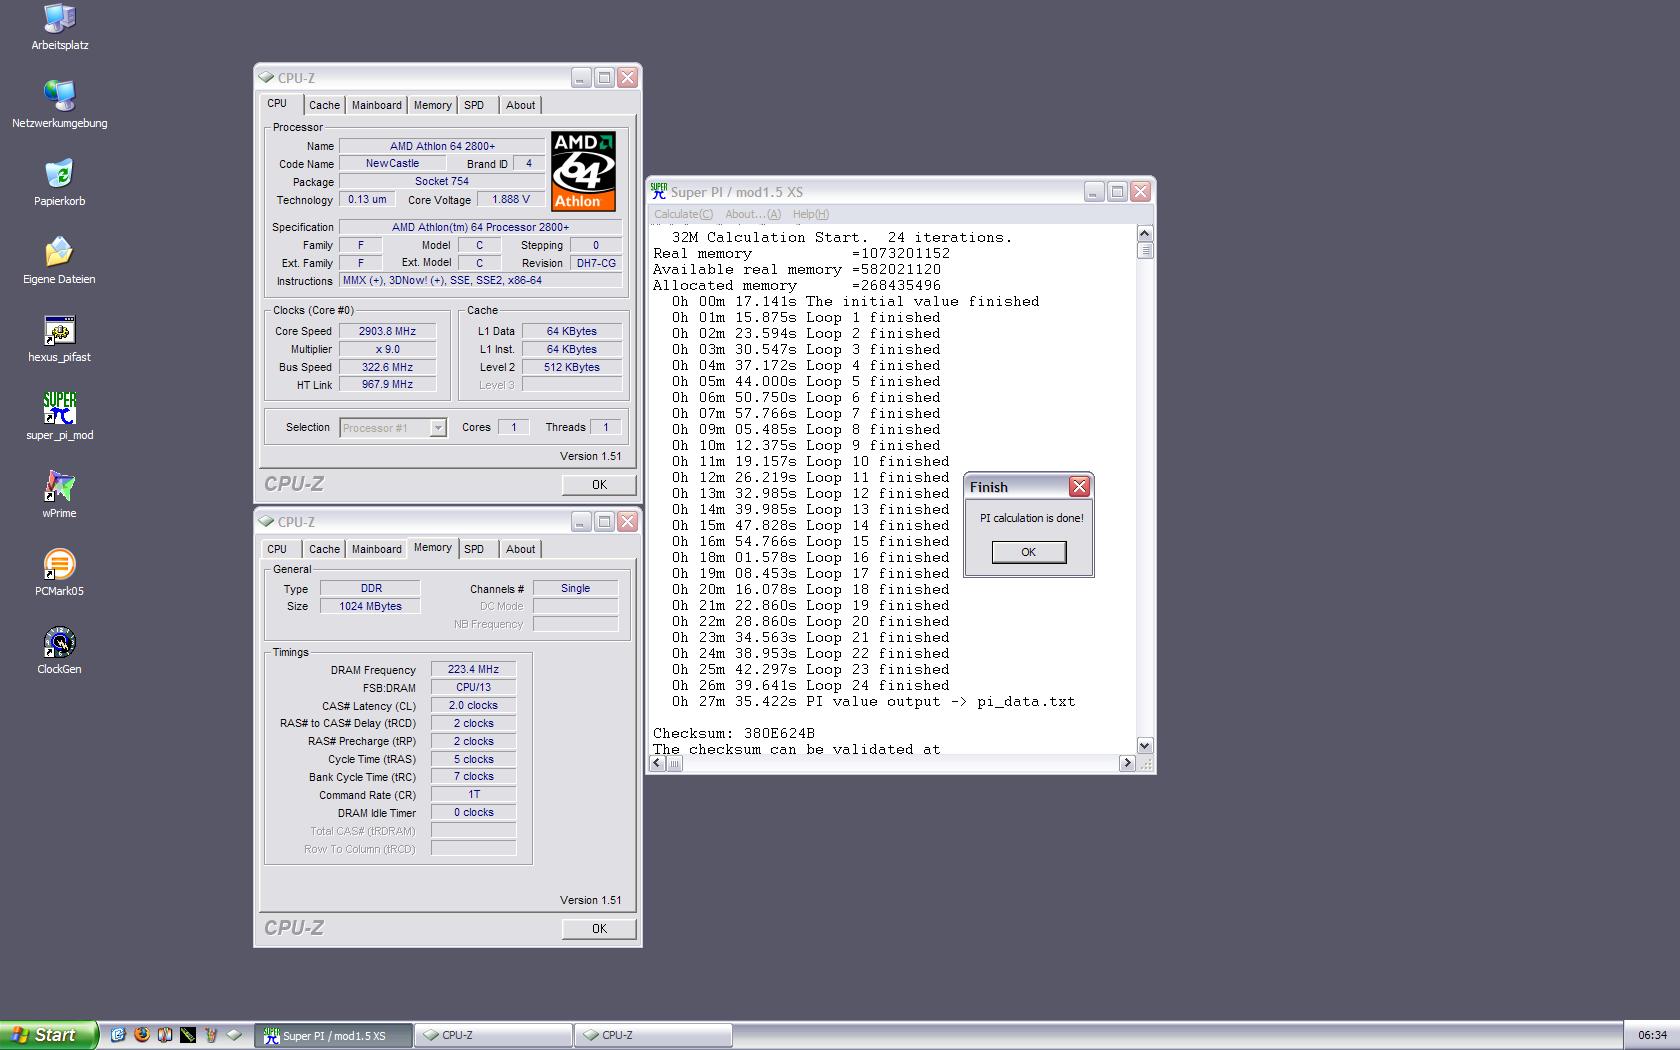
Task: Launch the ClockGen desktop shortcut
Action: coord(59,650)
